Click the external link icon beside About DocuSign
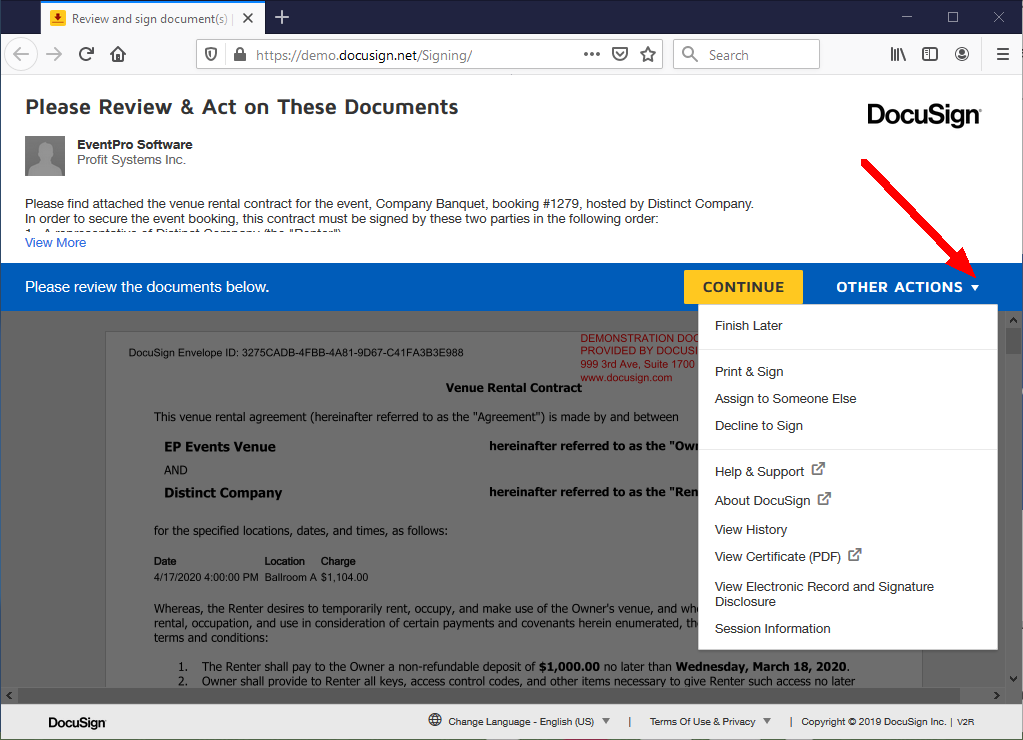1023x740 pixels. [x=825, y=499]
